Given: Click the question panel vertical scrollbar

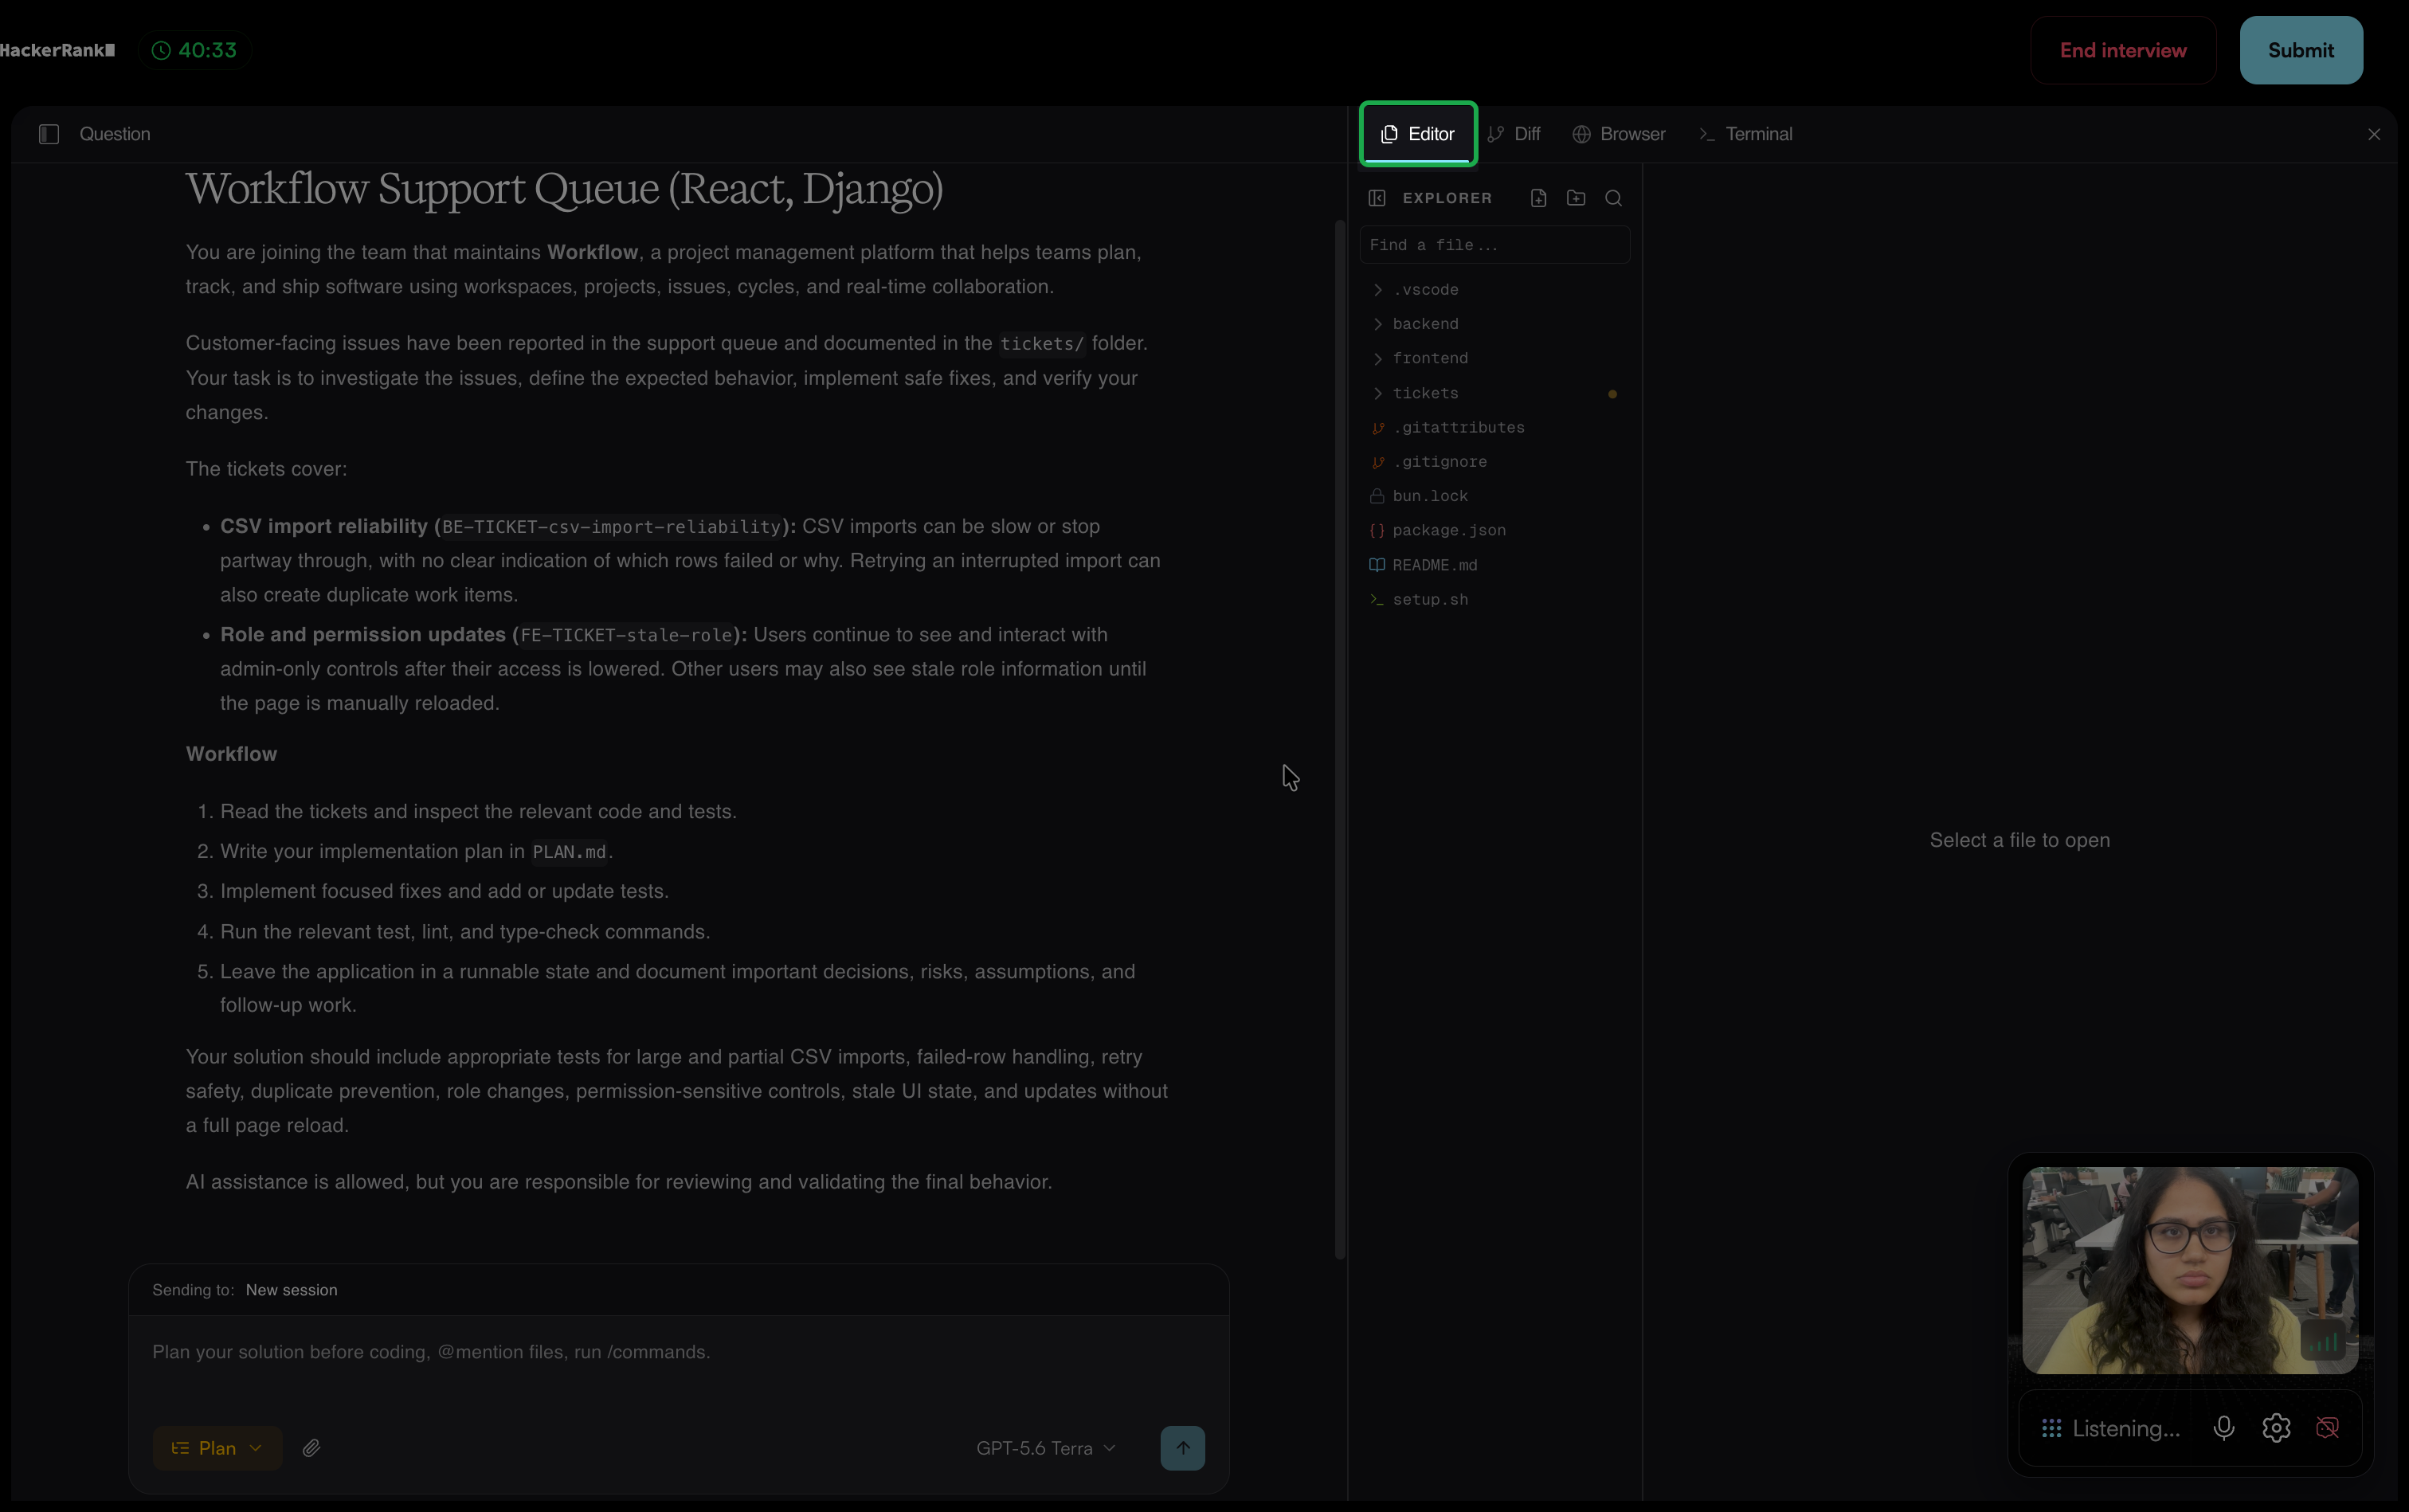Looking at the screenshot, I should click(x=1340, y=740).
